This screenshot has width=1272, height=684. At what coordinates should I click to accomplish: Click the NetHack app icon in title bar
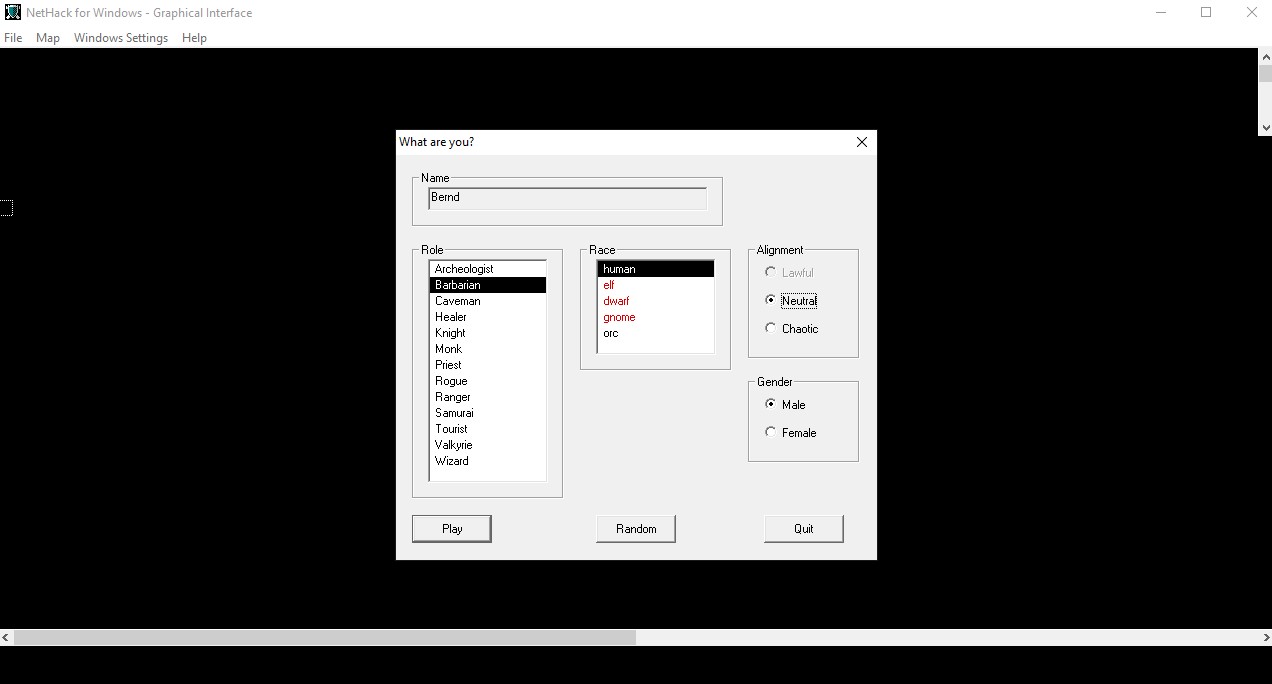pyautogui.click(x=13, y=13)
